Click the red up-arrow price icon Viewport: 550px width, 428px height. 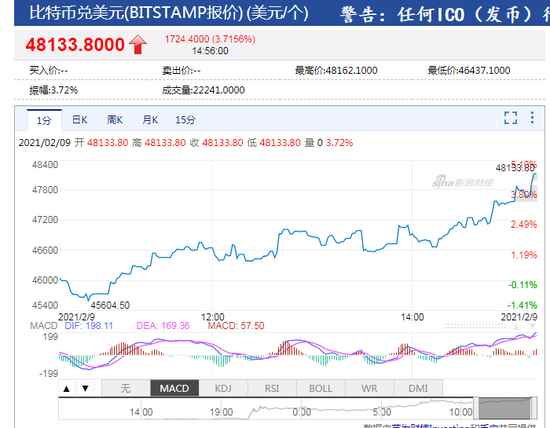pyautogui.click(x=138, y=45)
